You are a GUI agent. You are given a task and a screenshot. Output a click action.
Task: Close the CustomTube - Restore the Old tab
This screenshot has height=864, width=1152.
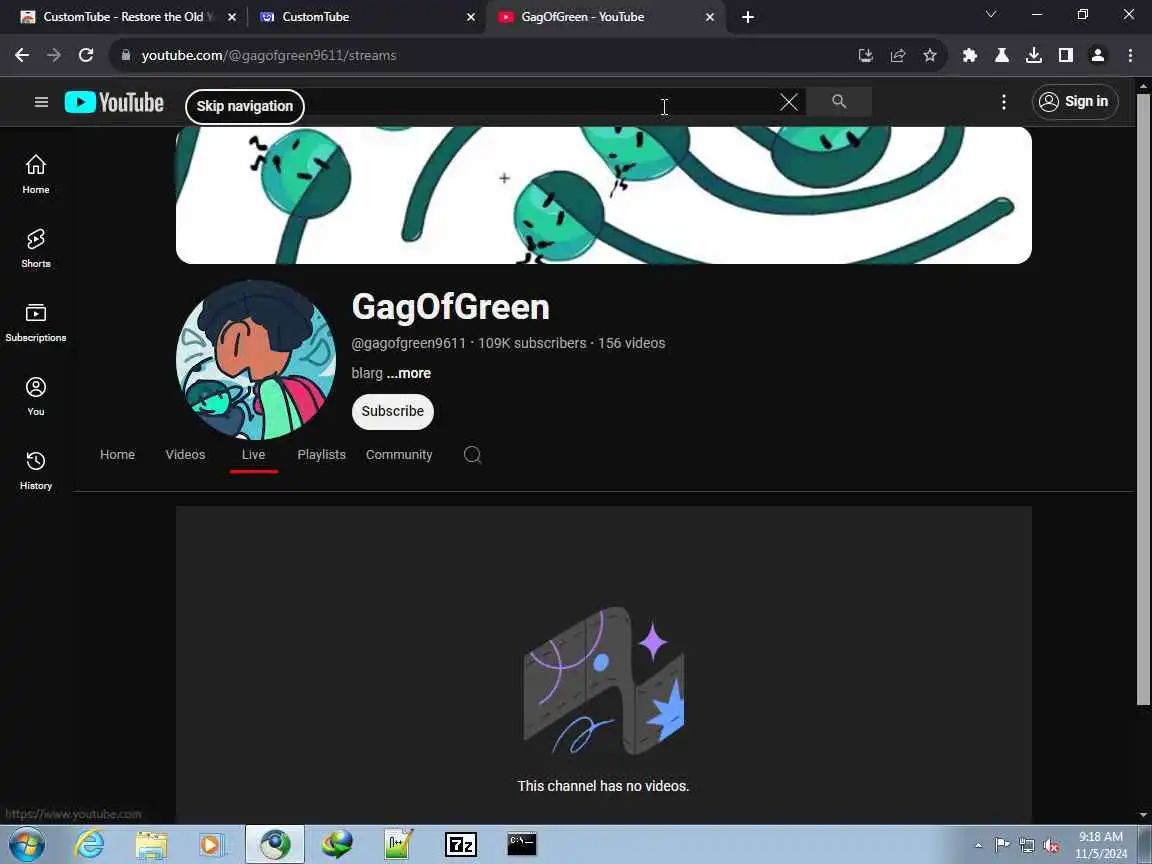point(232,17)
